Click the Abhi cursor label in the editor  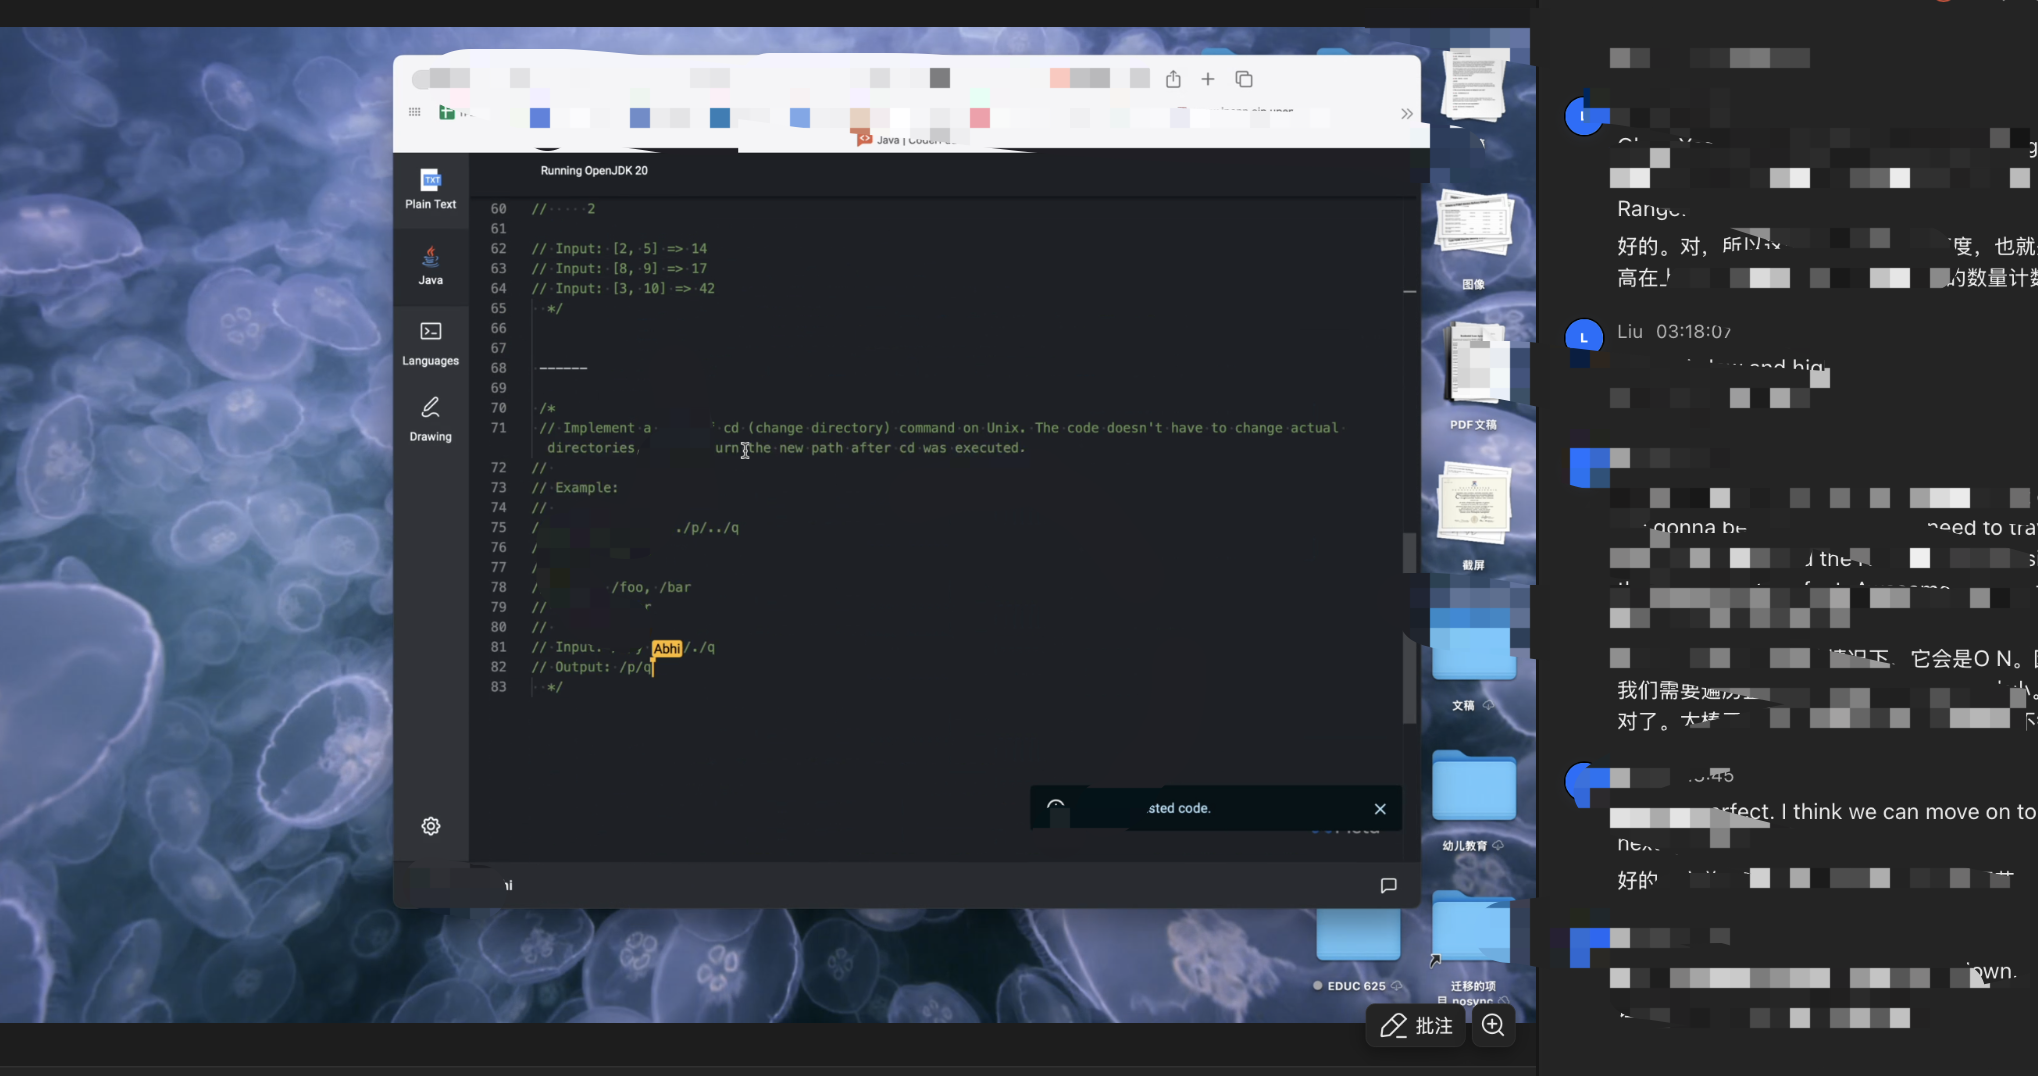667,648
